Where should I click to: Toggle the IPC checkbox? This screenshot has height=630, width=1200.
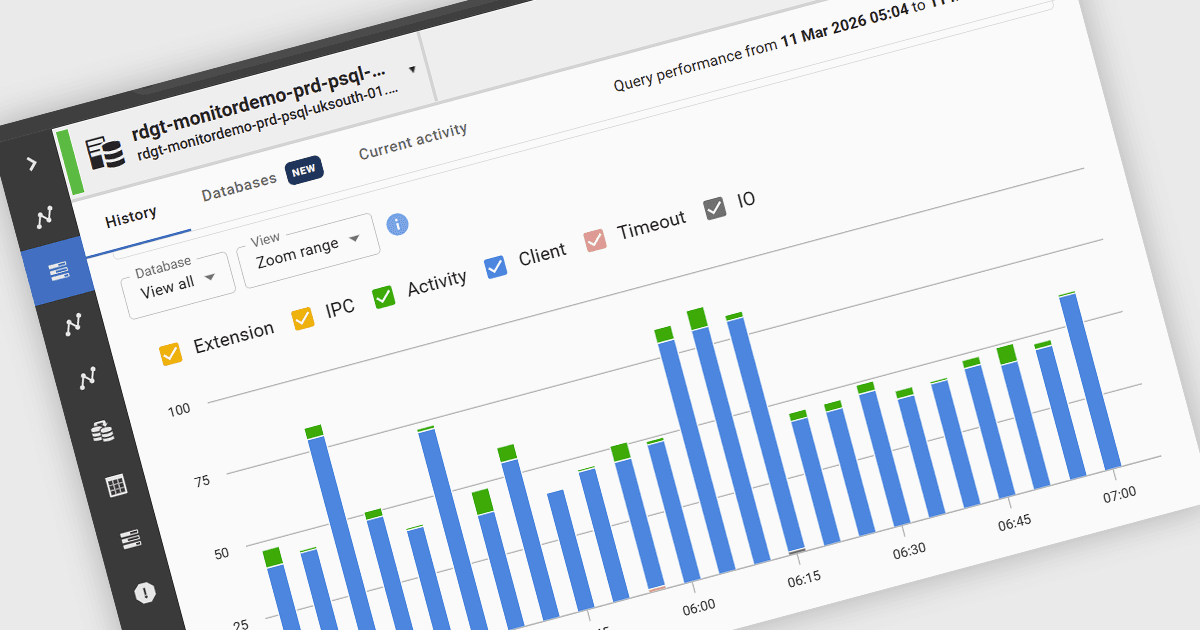302,319
